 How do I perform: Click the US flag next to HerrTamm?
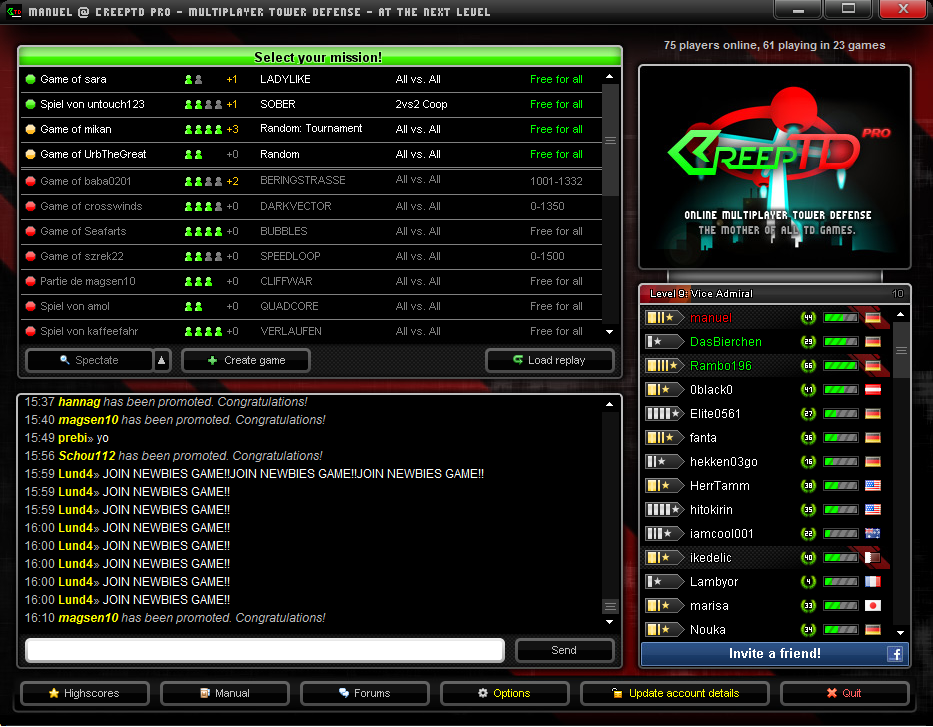click(x=873, y=485)
